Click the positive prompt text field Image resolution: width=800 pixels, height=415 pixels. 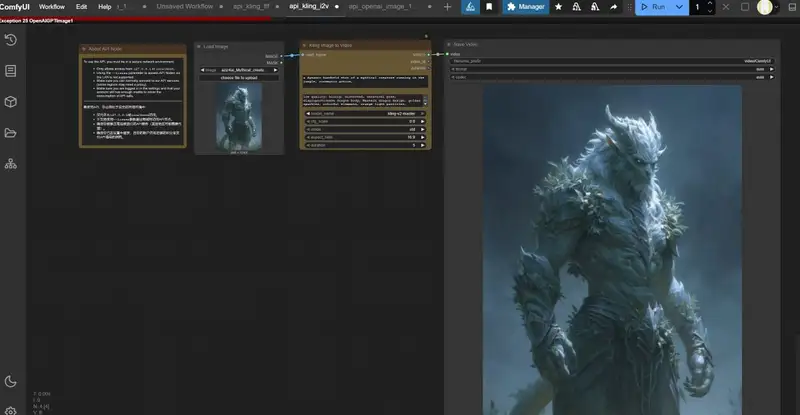pyautogui.click(x=365, y=80)
